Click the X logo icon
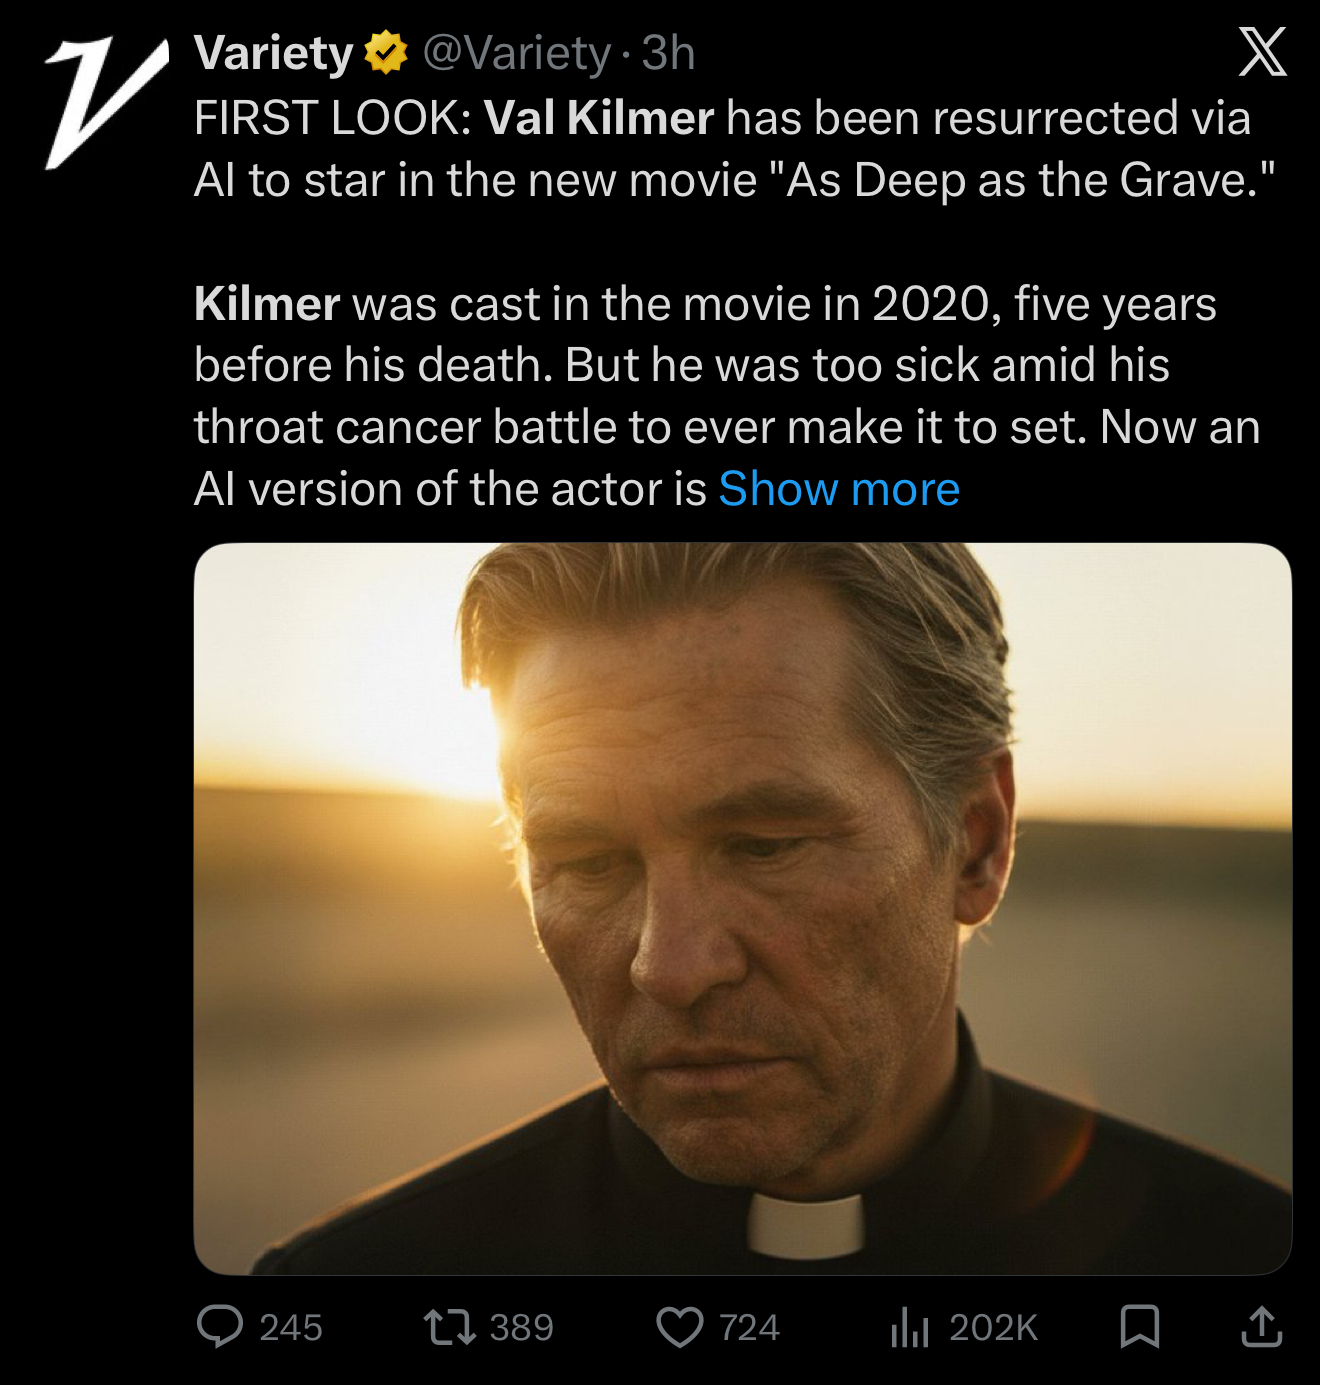Viewport: 1320px width, 1385px height. coord(1263,52)
